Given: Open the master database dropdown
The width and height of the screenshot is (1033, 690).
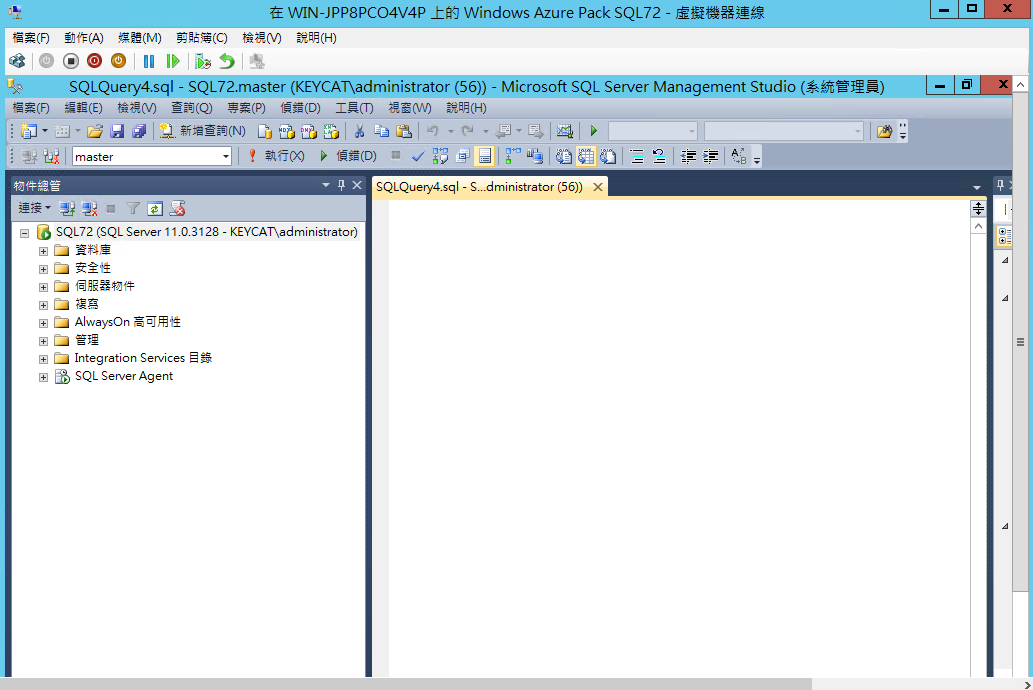Looking at the screenshot, I should coord(226,156).
